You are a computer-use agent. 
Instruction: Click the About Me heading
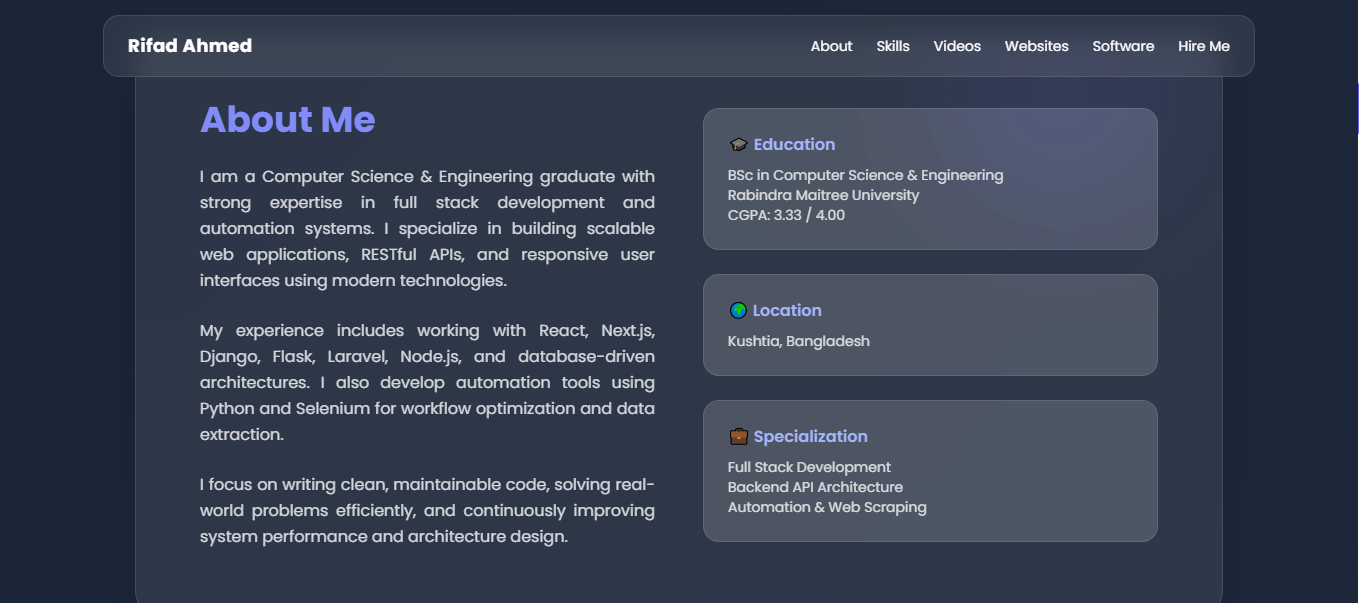[x=288, y=120]
